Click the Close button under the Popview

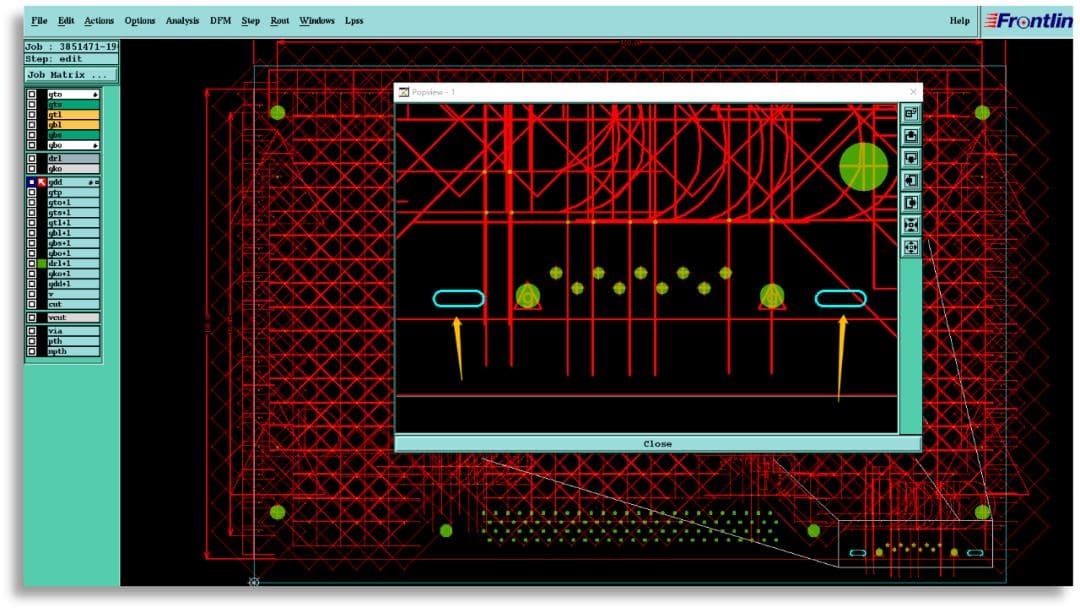pyautogui.click(x=658, y=444)
